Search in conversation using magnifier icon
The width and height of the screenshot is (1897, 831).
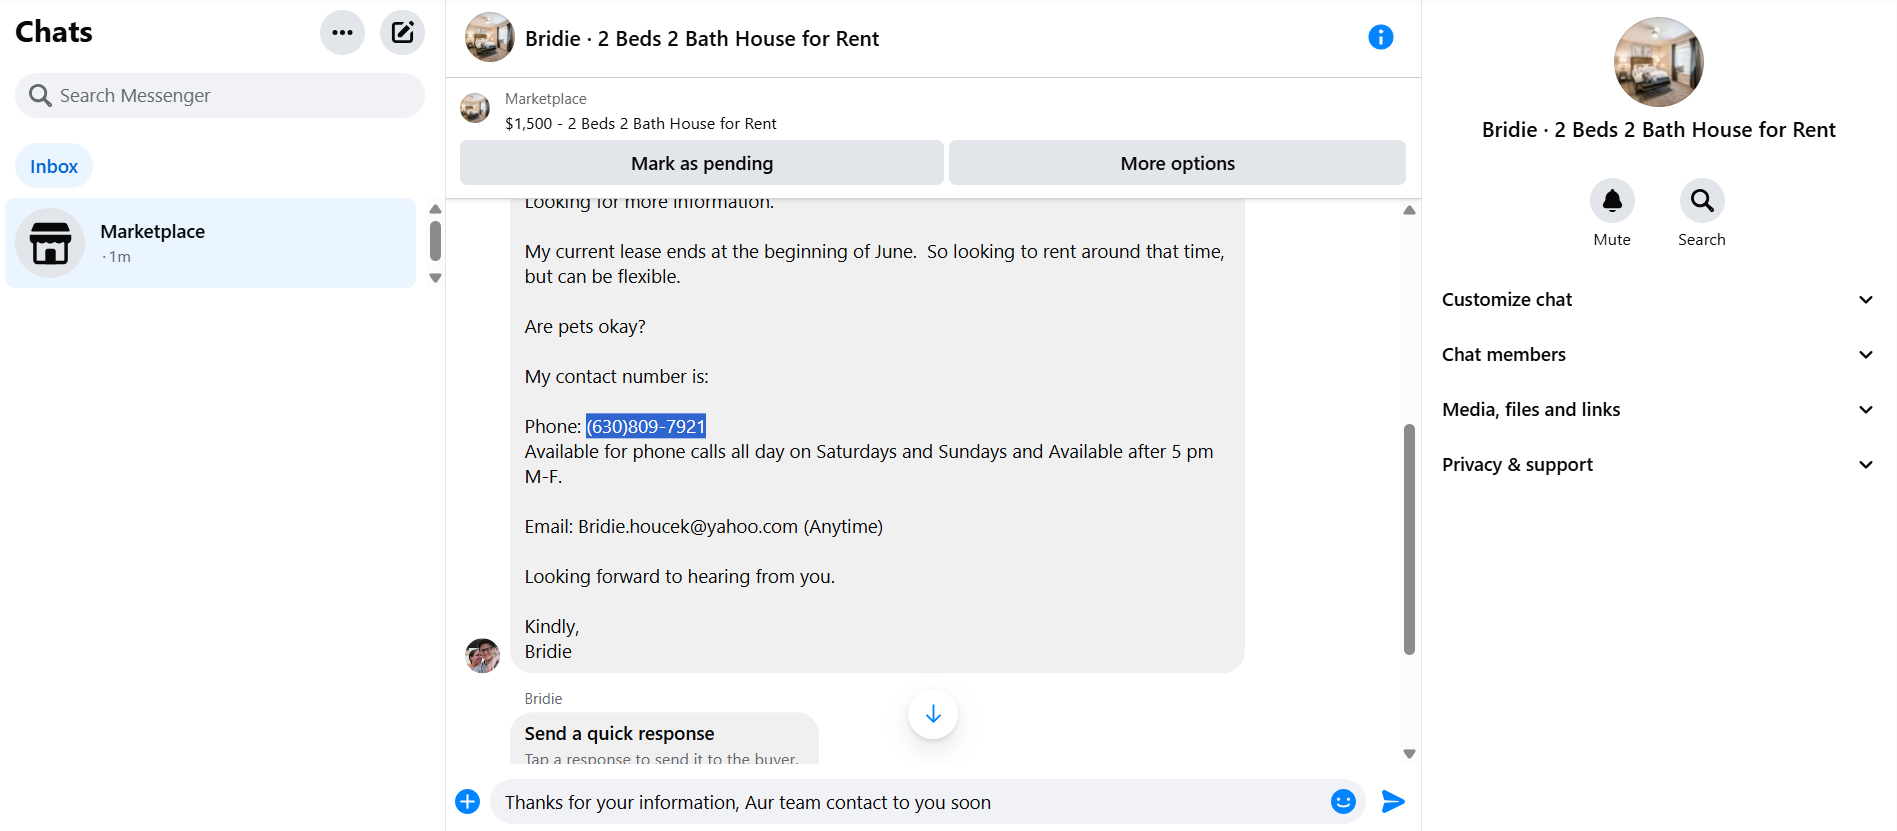click(x=1702, y=201)
